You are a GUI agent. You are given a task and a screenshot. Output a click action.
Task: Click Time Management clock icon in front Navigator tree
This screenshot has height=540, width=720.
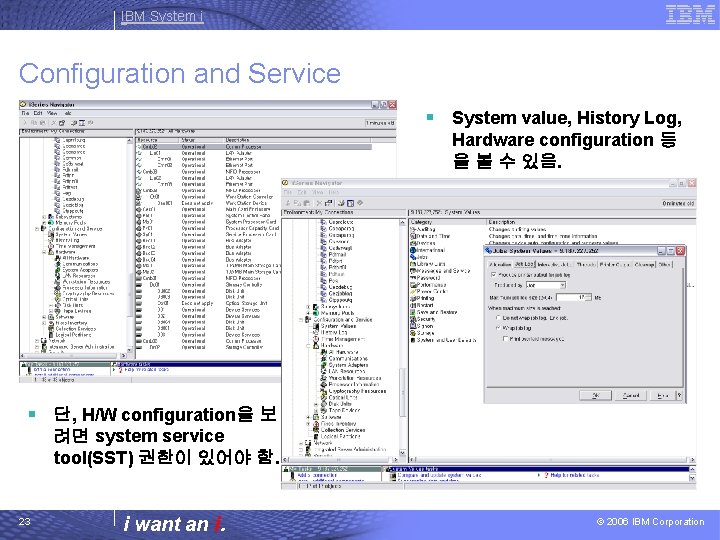(316, 339)
